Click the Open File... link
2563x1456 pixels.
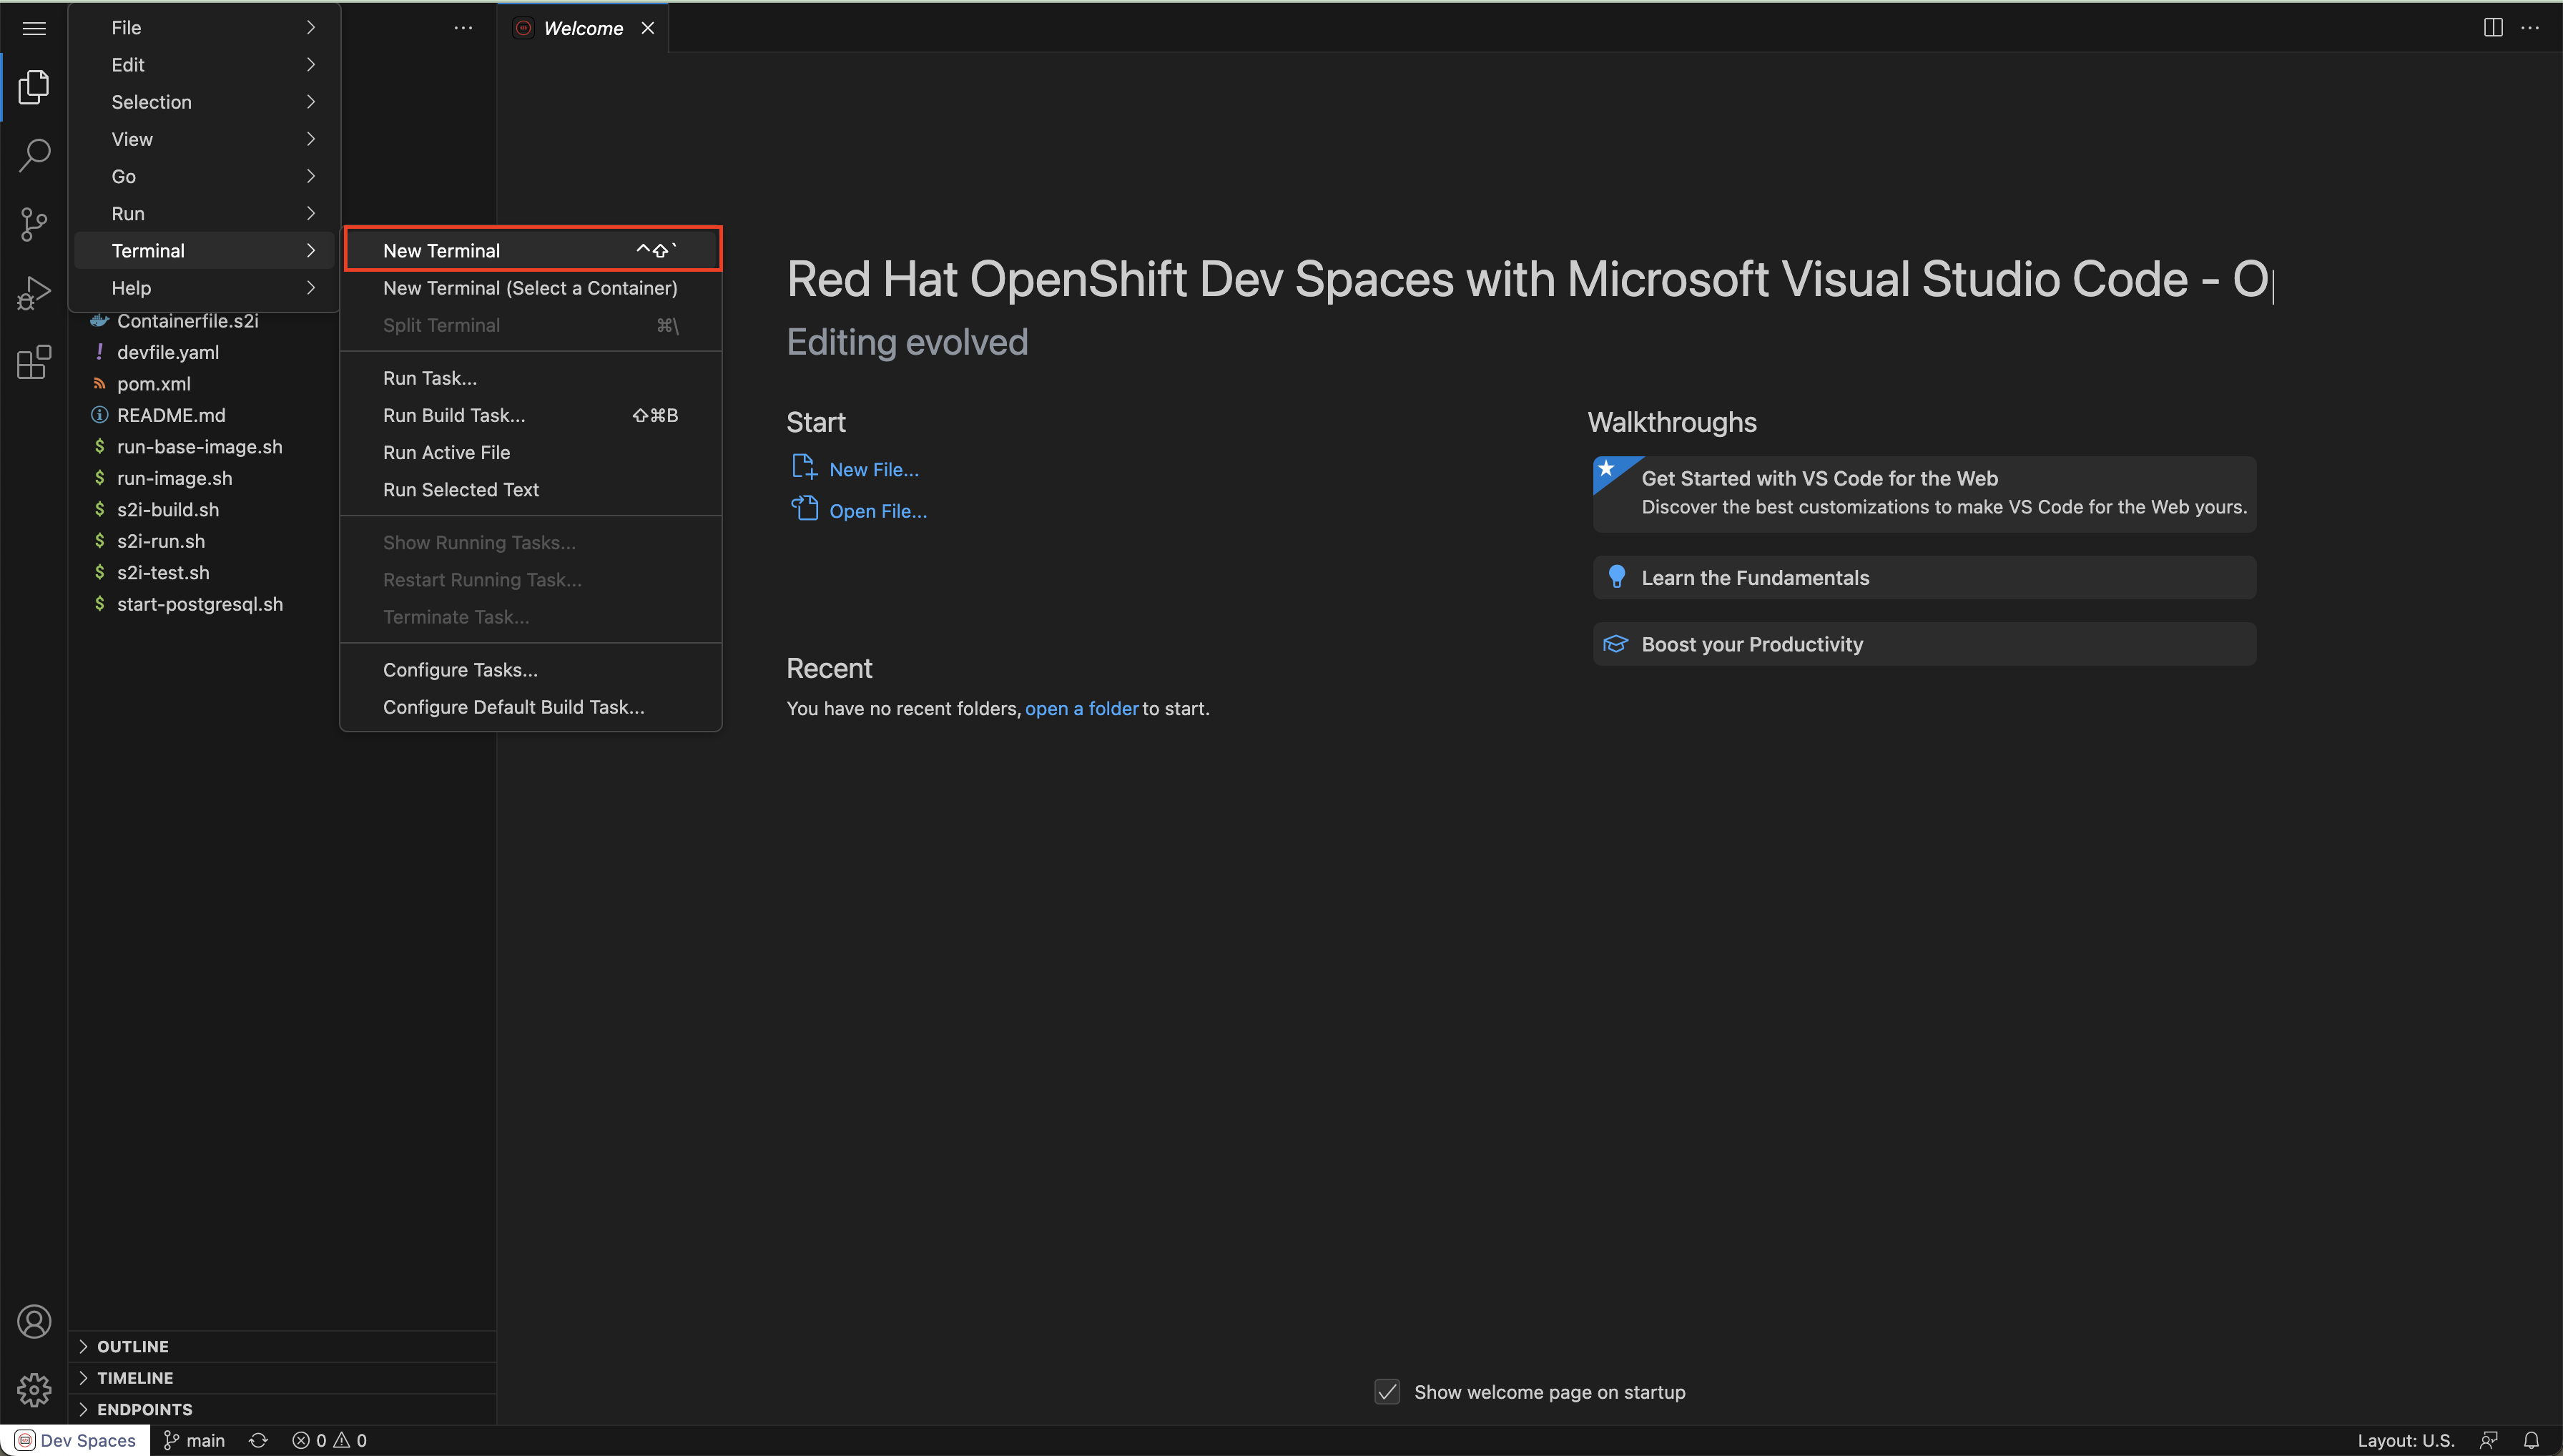(x=878, y=511)
